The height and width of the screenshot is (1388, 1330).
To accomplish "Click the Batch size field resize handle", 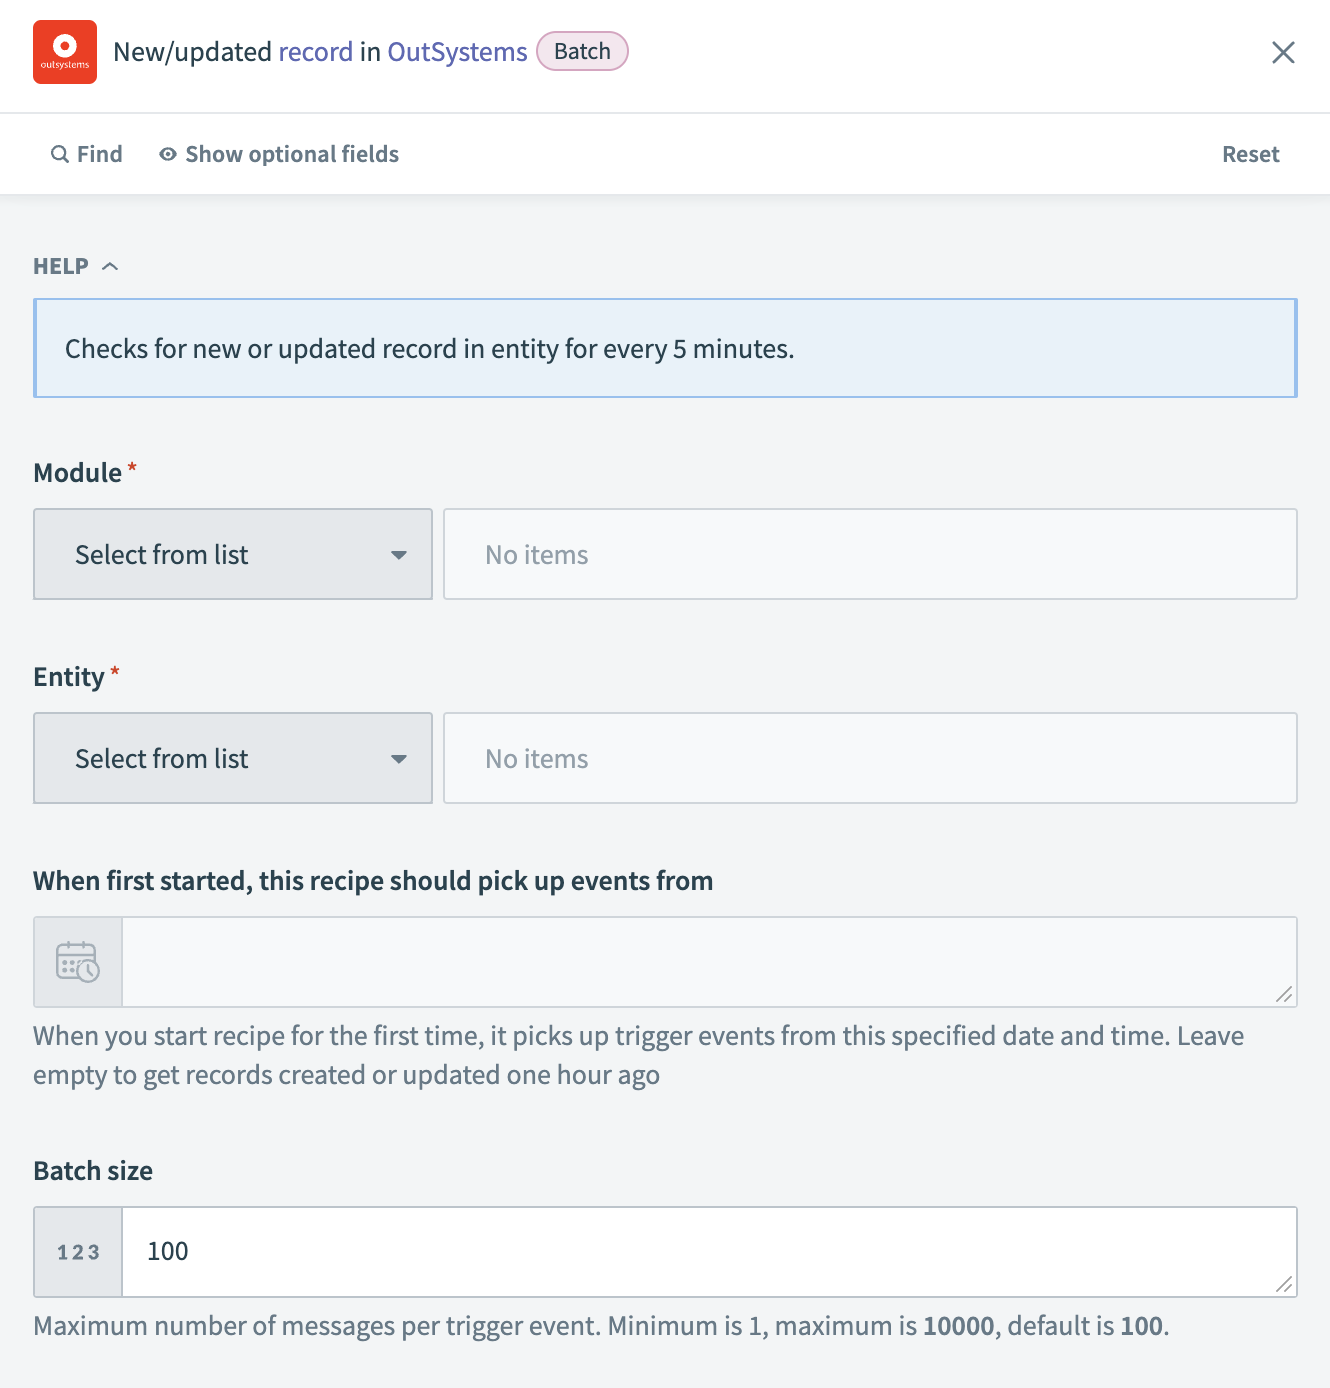I will pyautogui.click(x=1285, y=1284).
